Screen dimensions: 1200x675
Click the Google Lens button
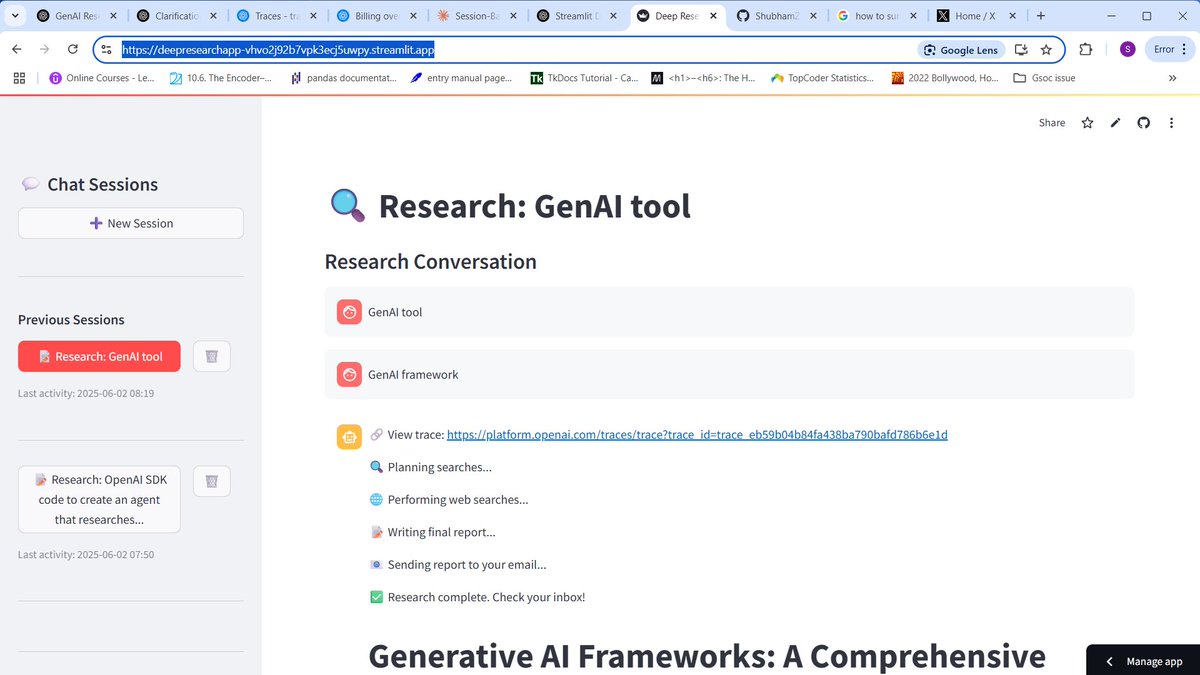(x=961, y=50)
